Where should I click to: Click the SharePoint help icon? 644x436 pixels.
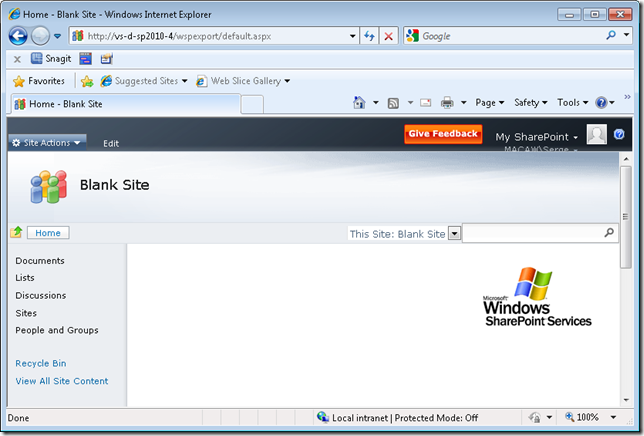[x=619, y=134]
